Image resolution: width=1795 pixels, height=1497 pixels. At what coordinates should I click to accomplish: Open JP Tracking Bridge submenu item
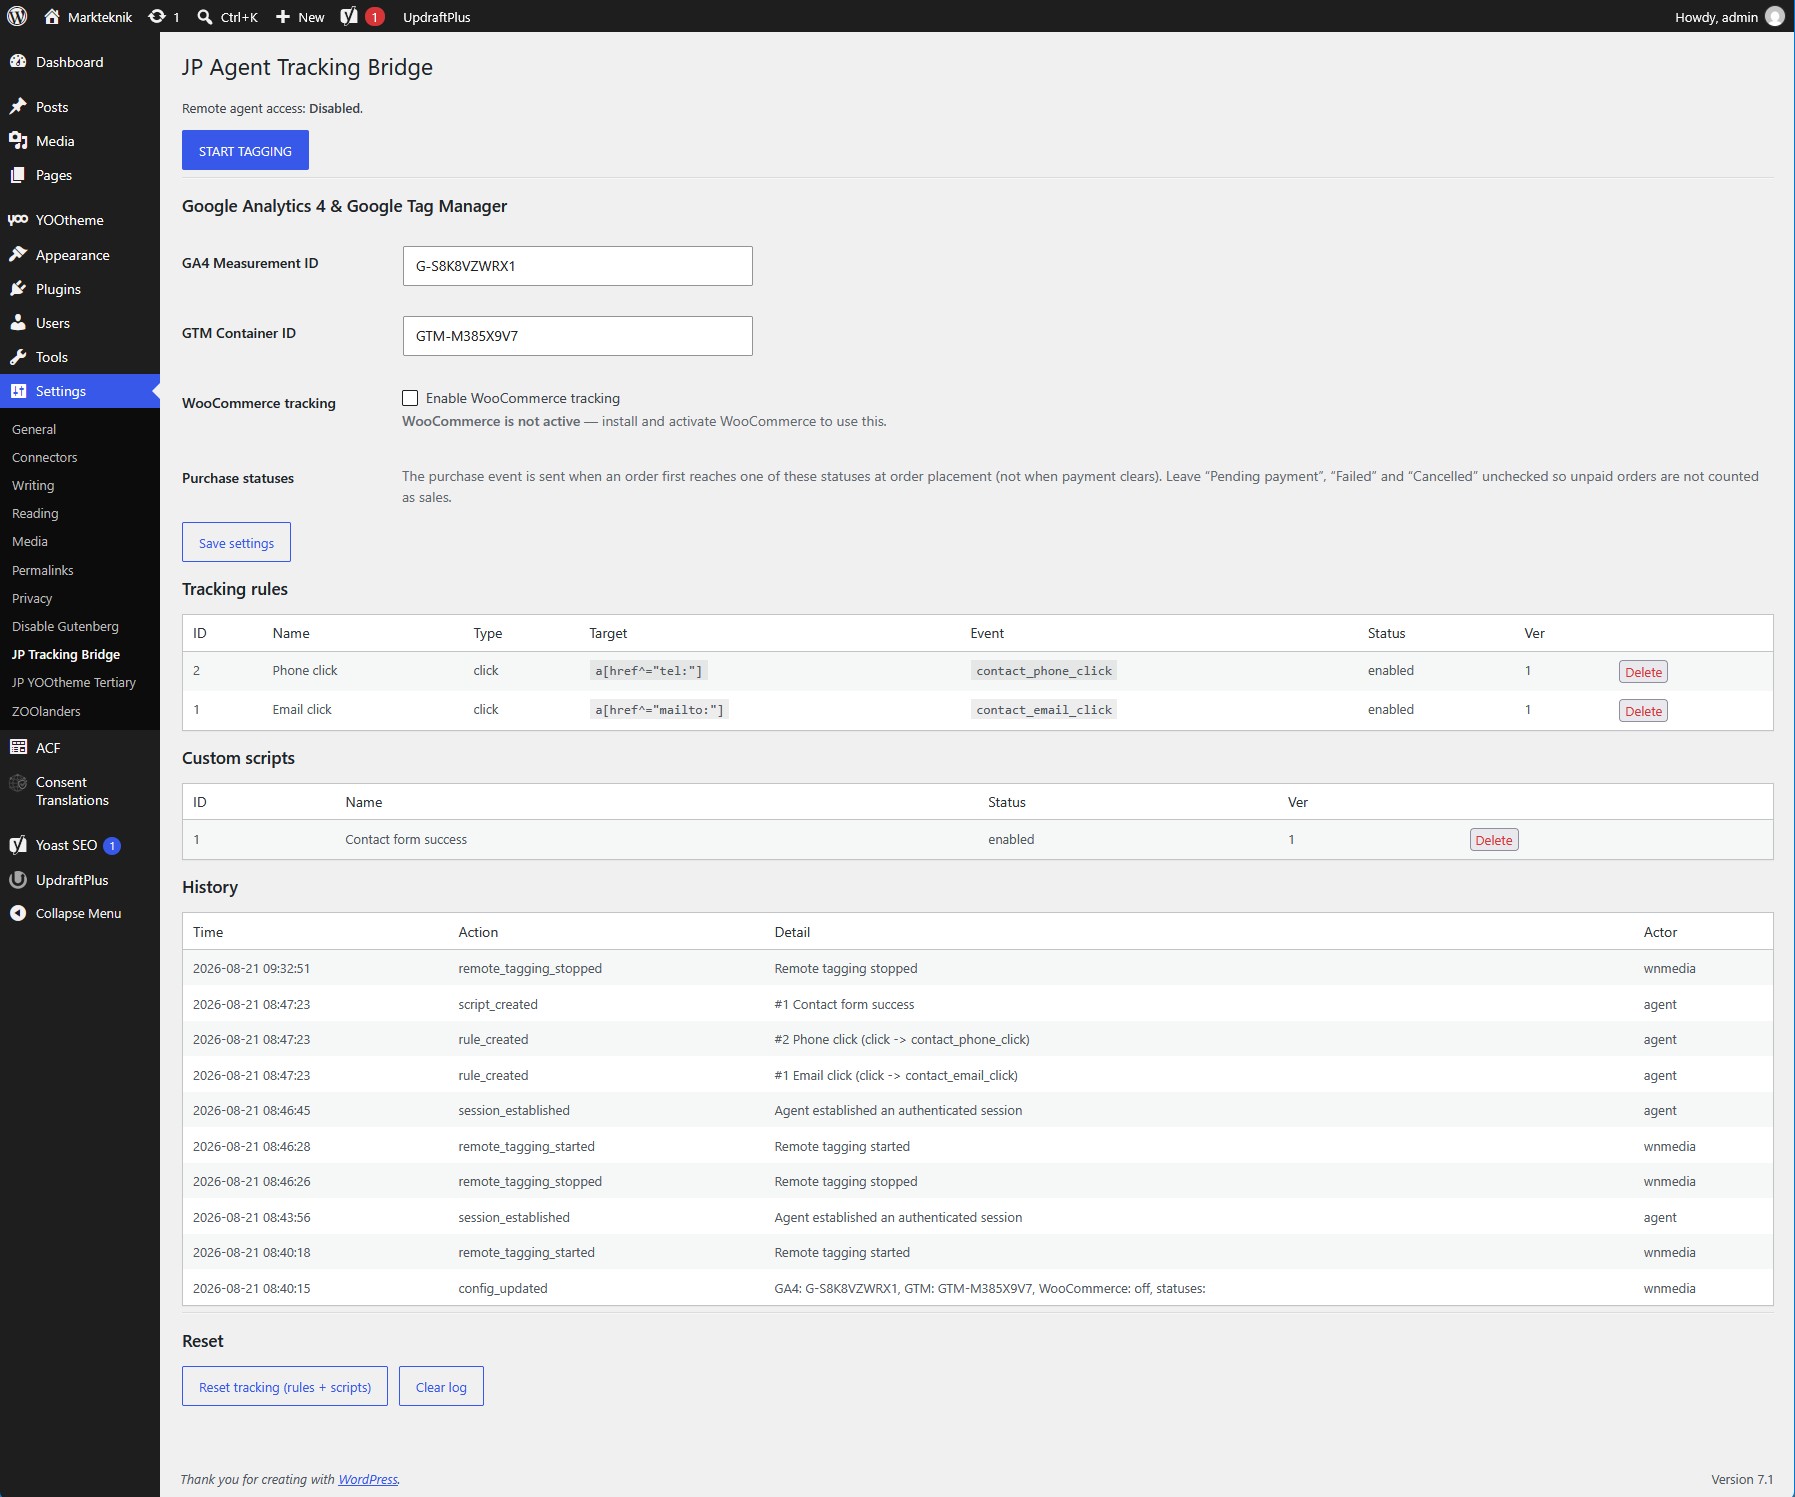[66, 654]
